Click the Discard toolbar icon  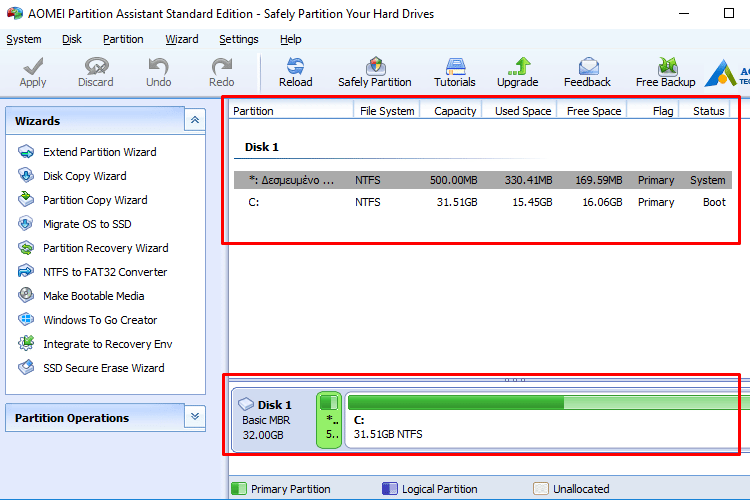96,66
